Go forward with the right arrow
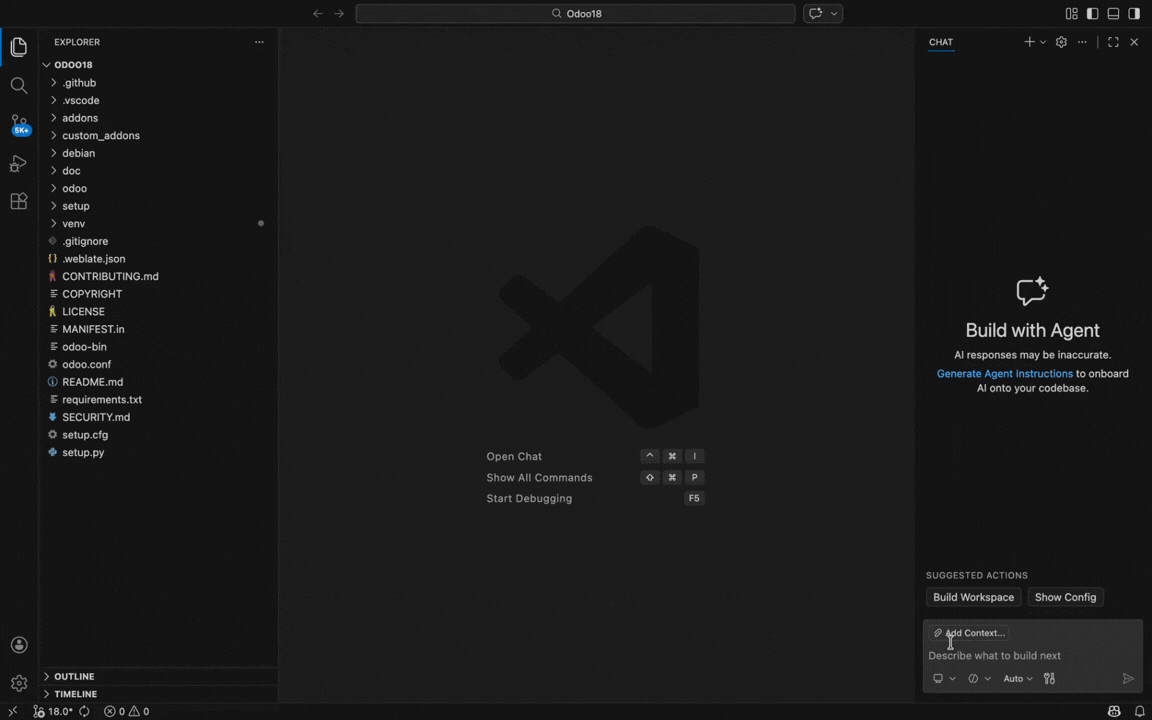Viewport: 1152px width, 720px height. (339, 13)
